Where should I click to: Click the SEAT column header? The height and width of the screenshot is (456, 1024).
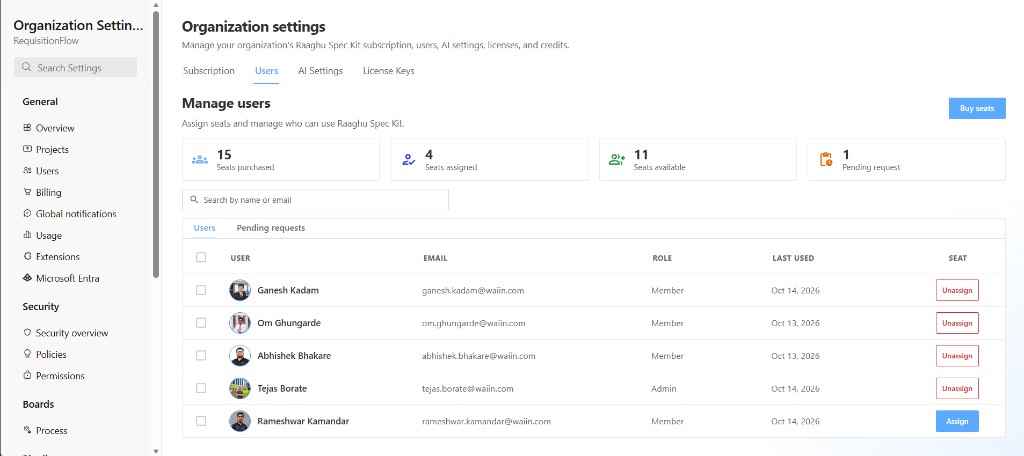click(x=957, y=258)
